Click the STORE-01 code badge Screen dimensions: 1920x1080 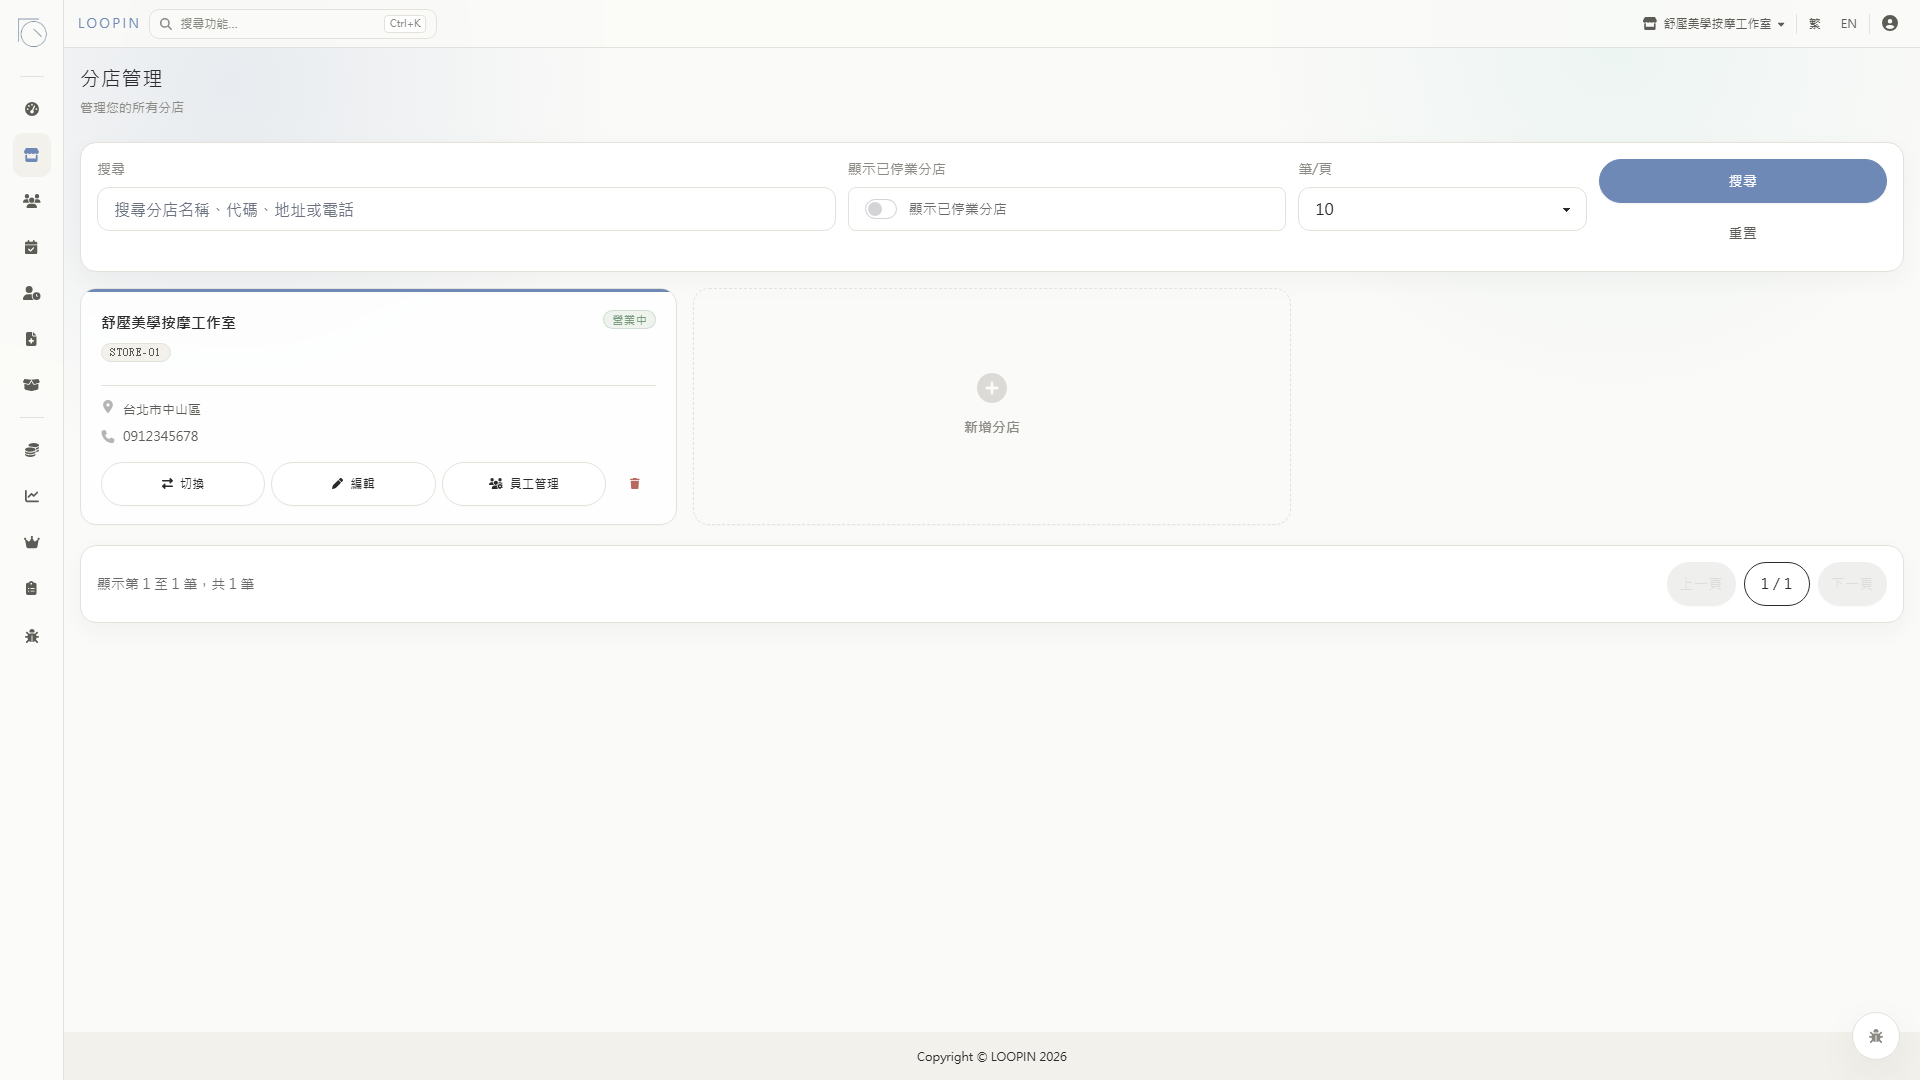(x=135, y=352)
